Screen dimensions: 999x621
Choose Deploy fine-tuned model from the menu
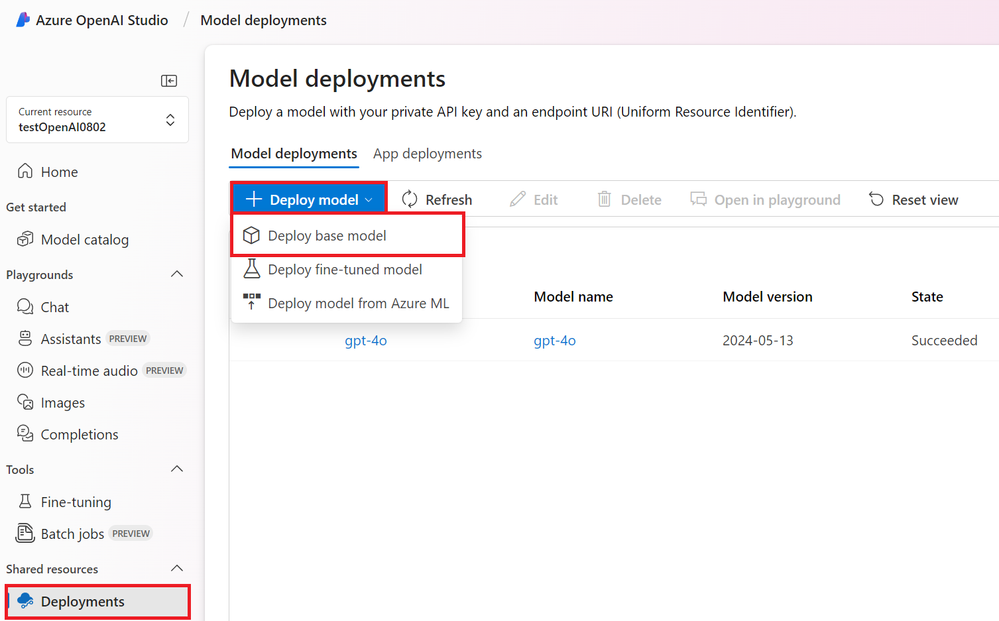tap(347, 269)
